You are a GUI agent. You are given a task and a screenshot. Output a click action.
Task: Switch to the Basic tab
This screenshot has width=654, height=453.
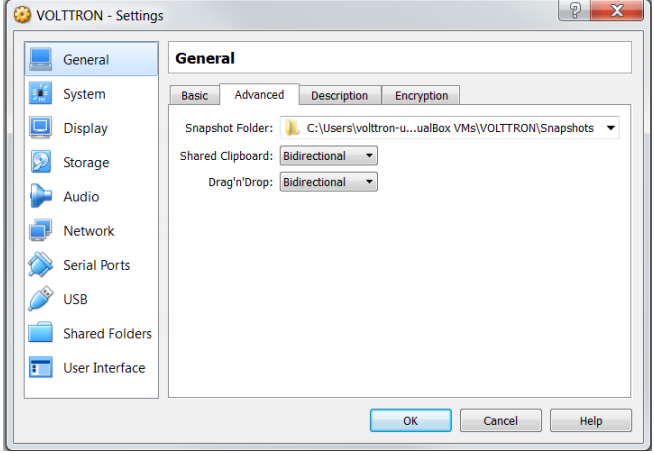[x=195, y=96]
